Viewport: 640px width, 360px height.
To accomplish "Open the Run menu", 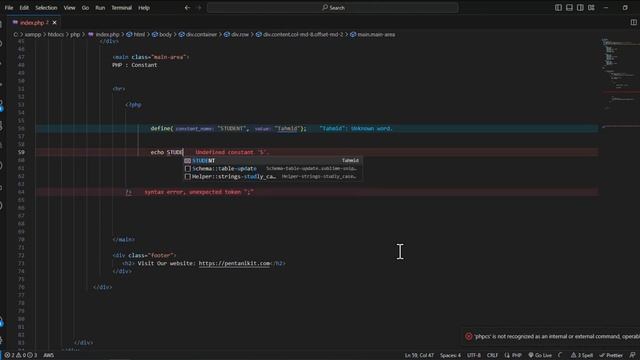I will point(100,8).
